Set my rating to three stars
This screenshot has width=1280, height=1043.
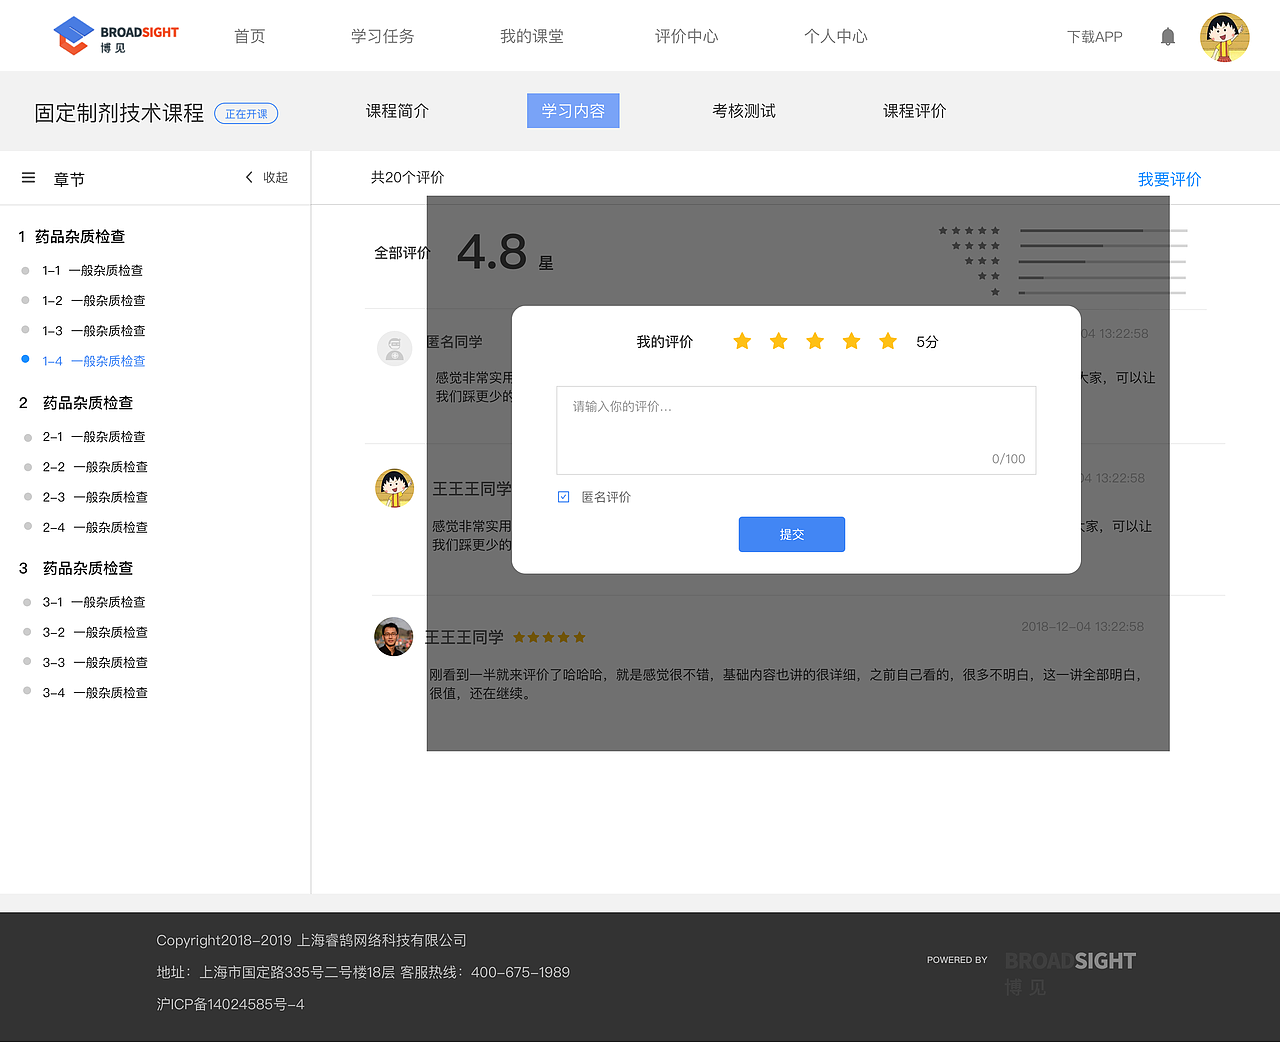click(814, 341)
